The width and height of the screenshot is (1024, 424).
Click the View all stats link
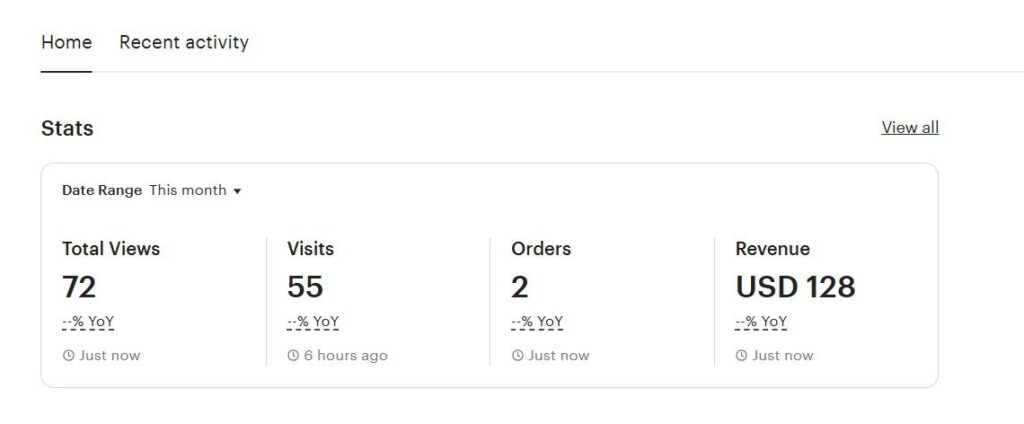click(x=910, y=127)
